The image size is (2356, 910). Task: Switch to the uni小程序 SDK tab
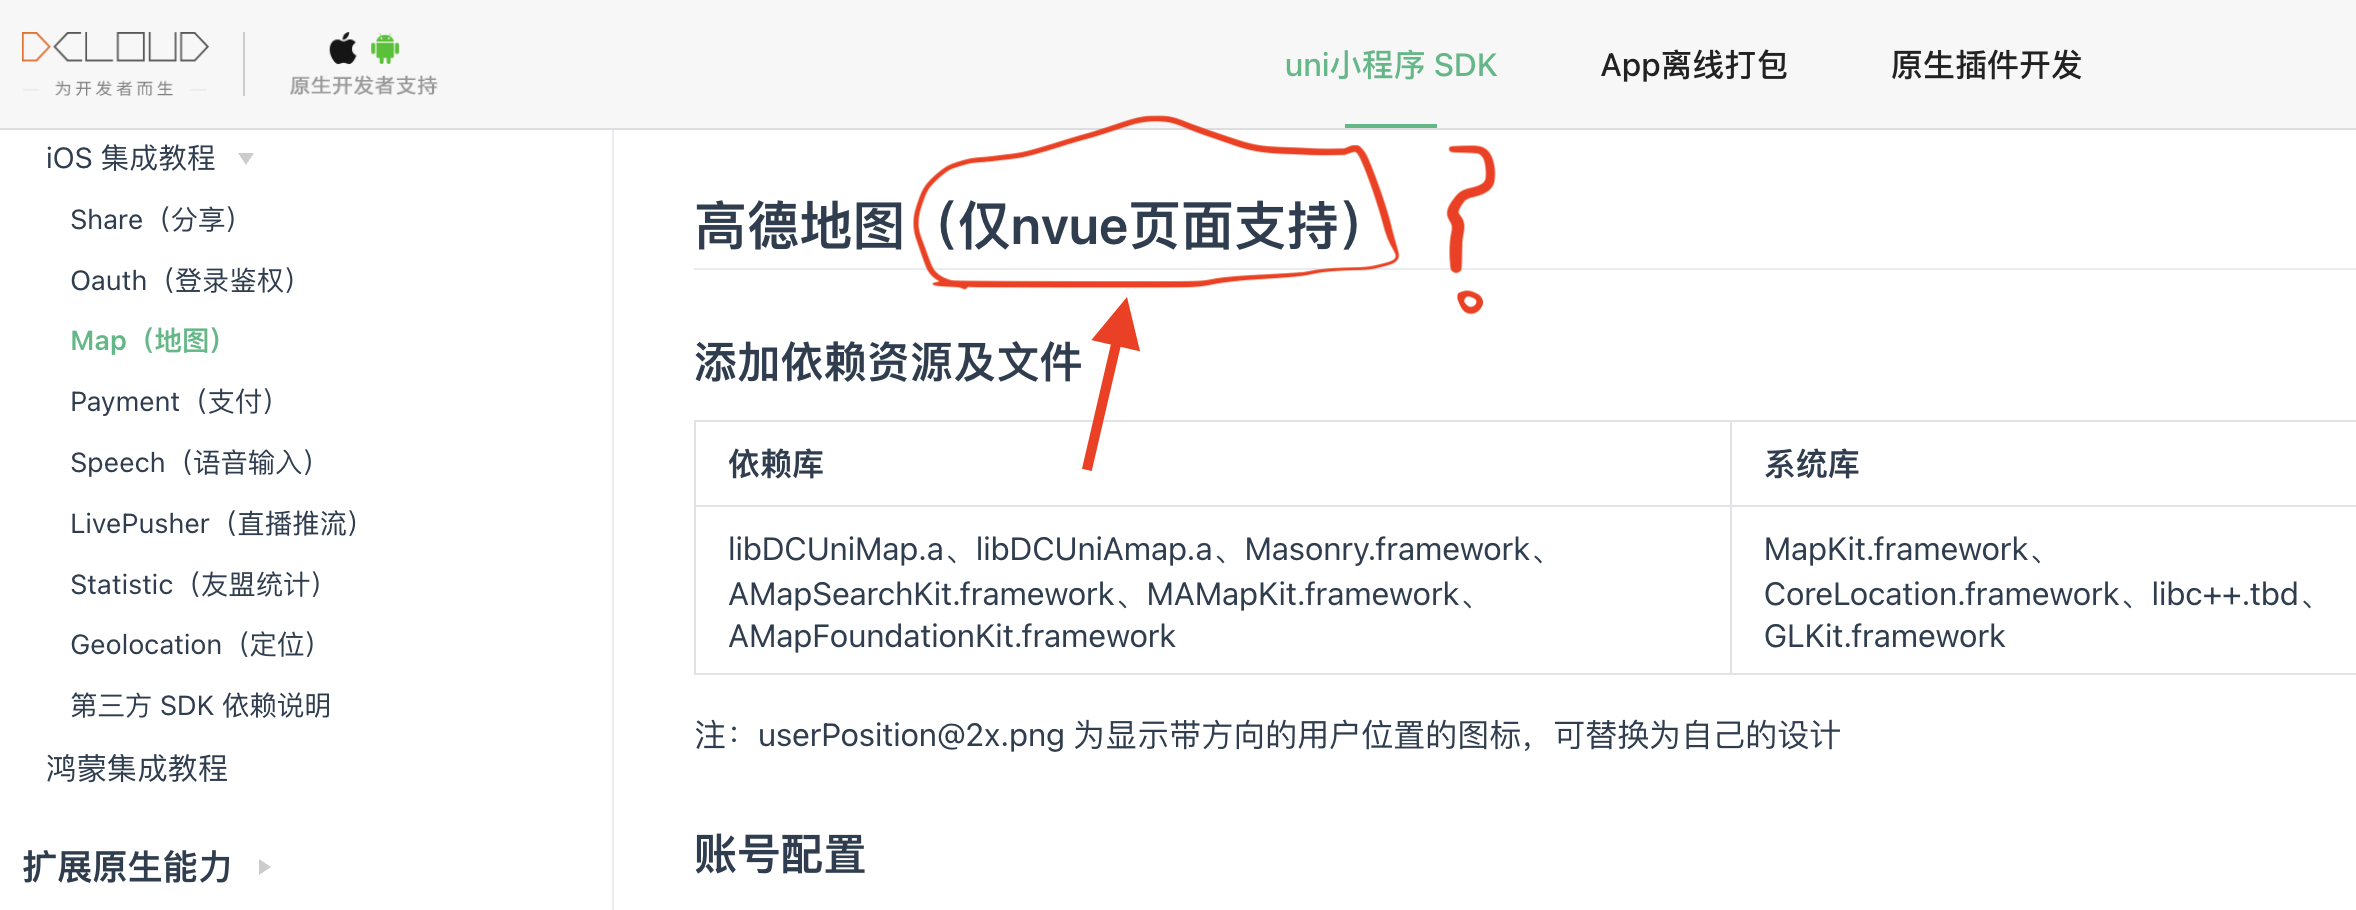pos(1390,65)
